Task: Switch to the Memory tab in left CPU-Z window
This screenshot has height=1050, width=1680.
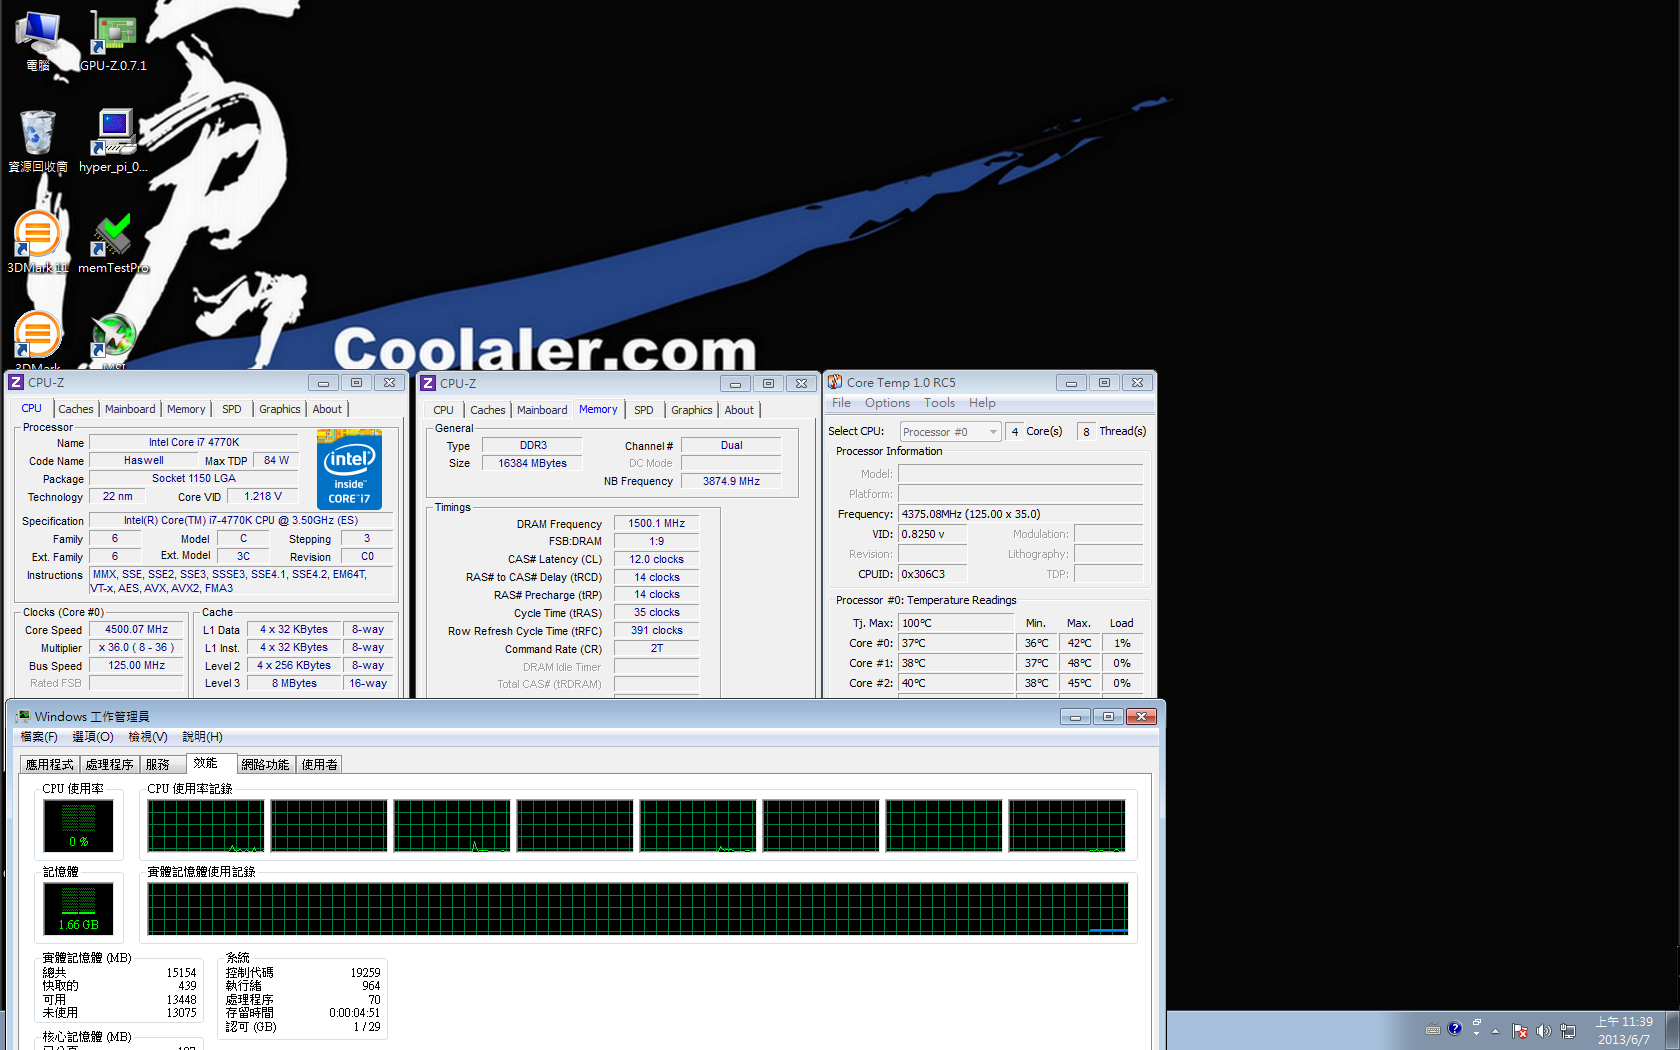Action: click(186, 409)
